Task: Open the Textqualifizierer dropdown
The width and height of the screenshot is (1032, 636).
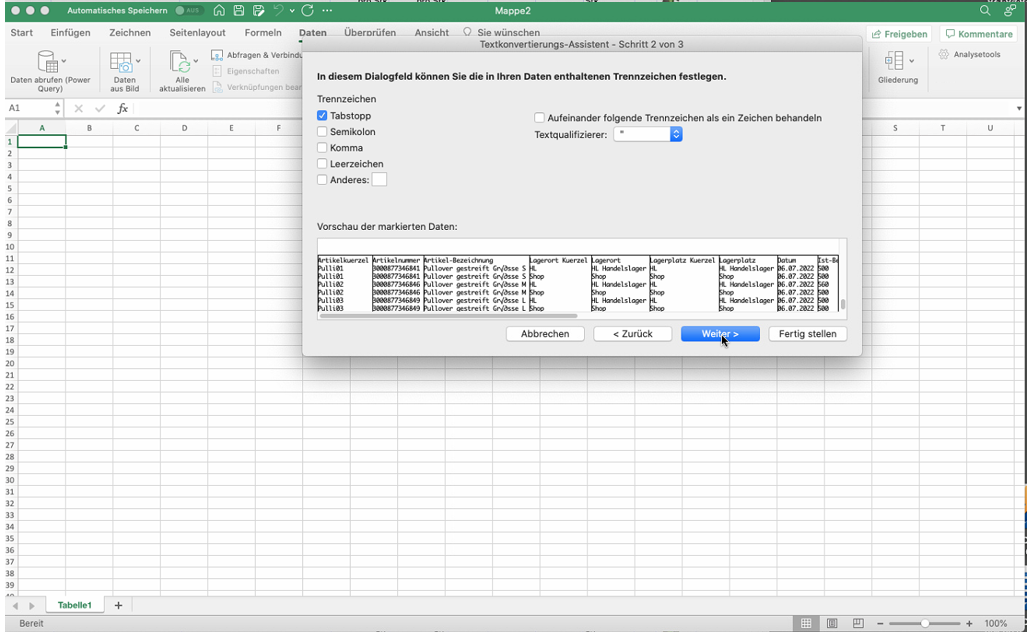Action: point(676,134)
